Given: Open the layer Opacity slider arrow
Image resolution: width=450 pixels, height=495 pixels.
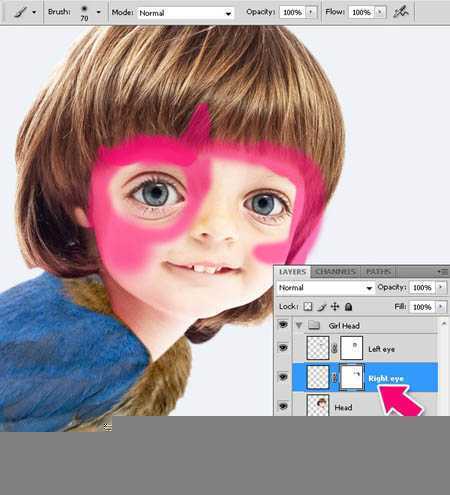Looking at the screenshot, I should click(441, 288).
